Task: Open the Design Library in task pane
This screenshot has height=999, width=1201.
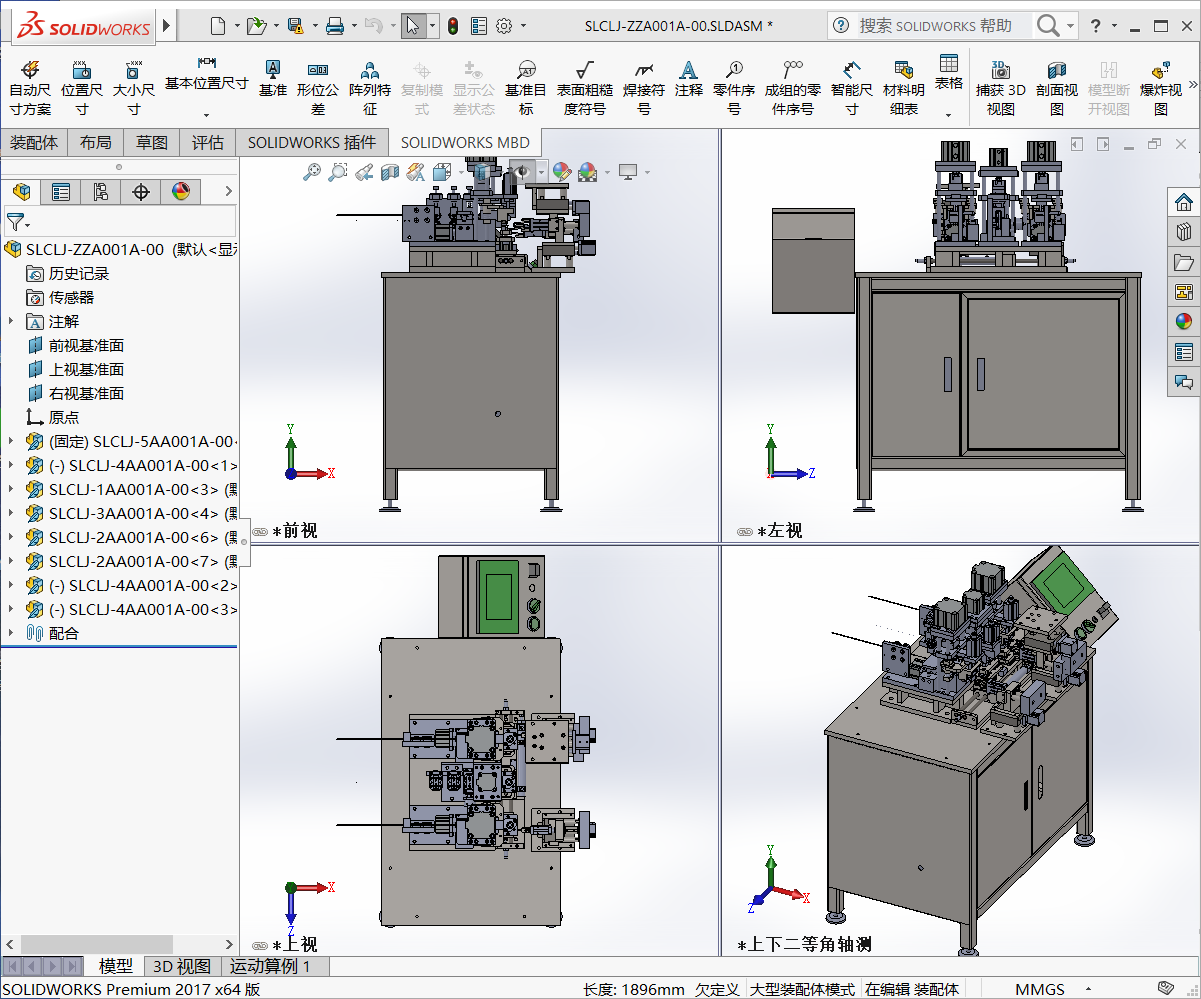Action: pyautogui.click(x=1184, y=233)
